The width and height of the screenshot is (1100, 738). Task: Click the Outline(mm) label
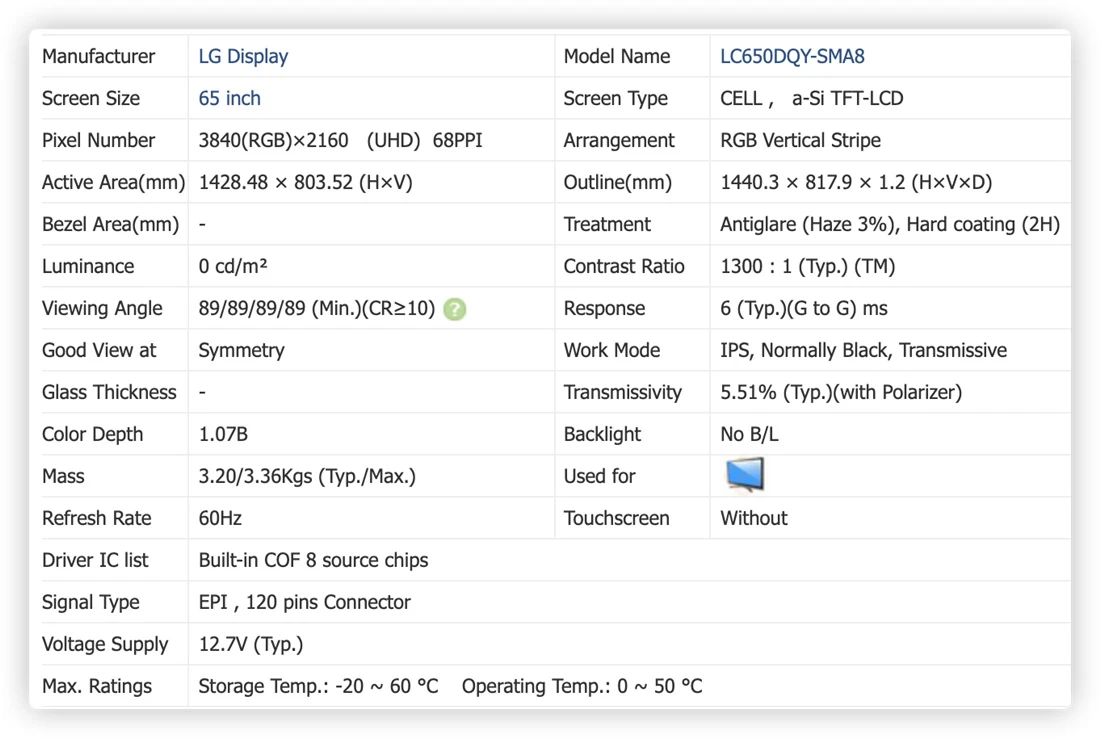pyautogui.click(x=617, y=182)
